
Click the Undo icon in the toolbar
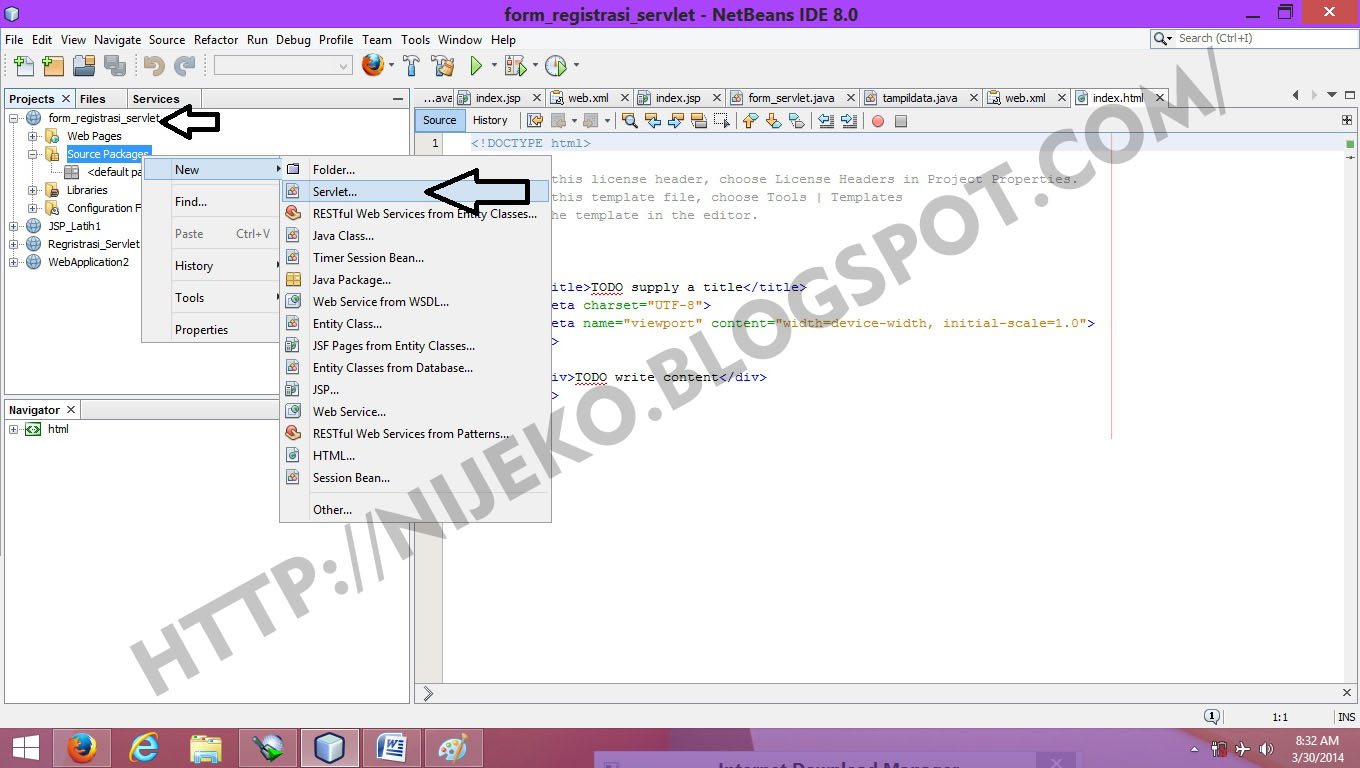pos(154,65)
